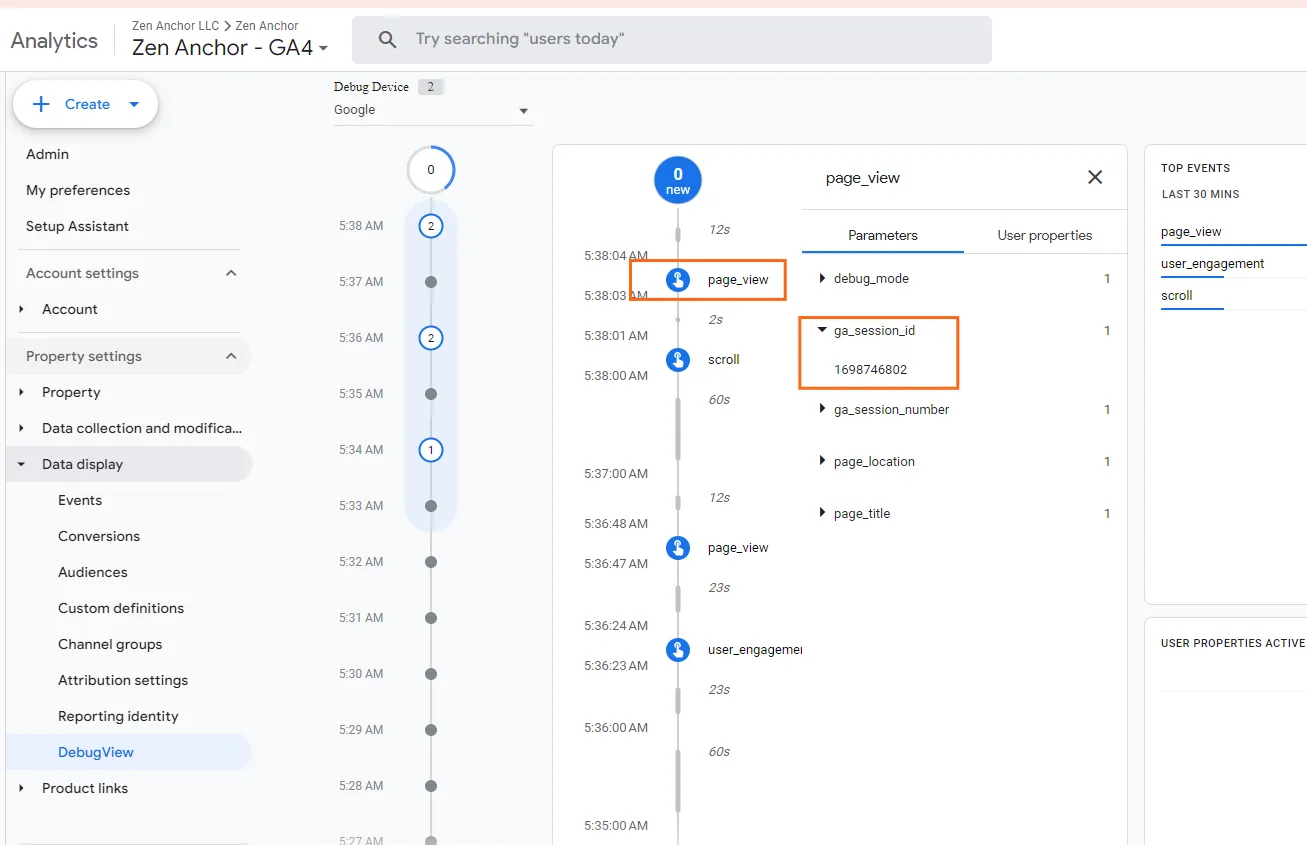Image resolution: width=1307 pixels, height=845 pixels.
Task: Click the plus icon in Create button
Action: [41, 104]
